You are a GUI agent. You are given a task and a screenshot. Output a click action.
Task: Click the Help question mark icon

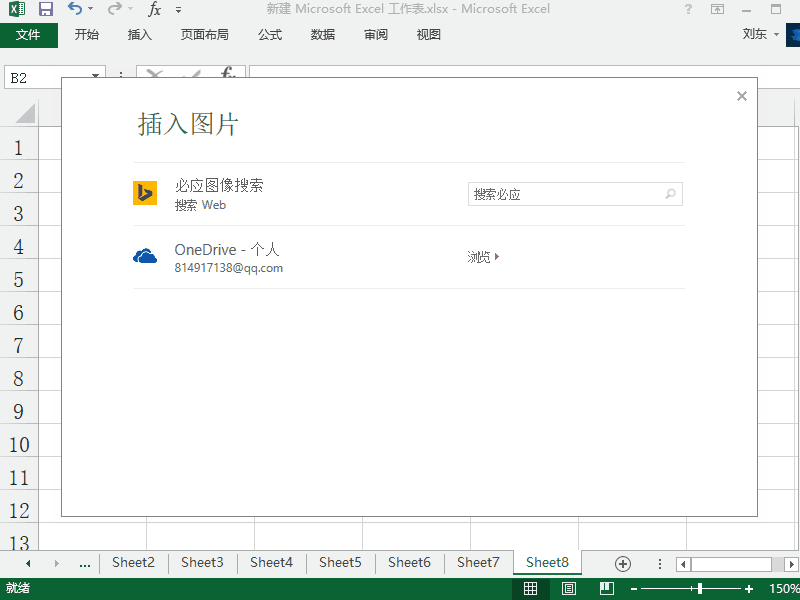(x=688, y=9)
